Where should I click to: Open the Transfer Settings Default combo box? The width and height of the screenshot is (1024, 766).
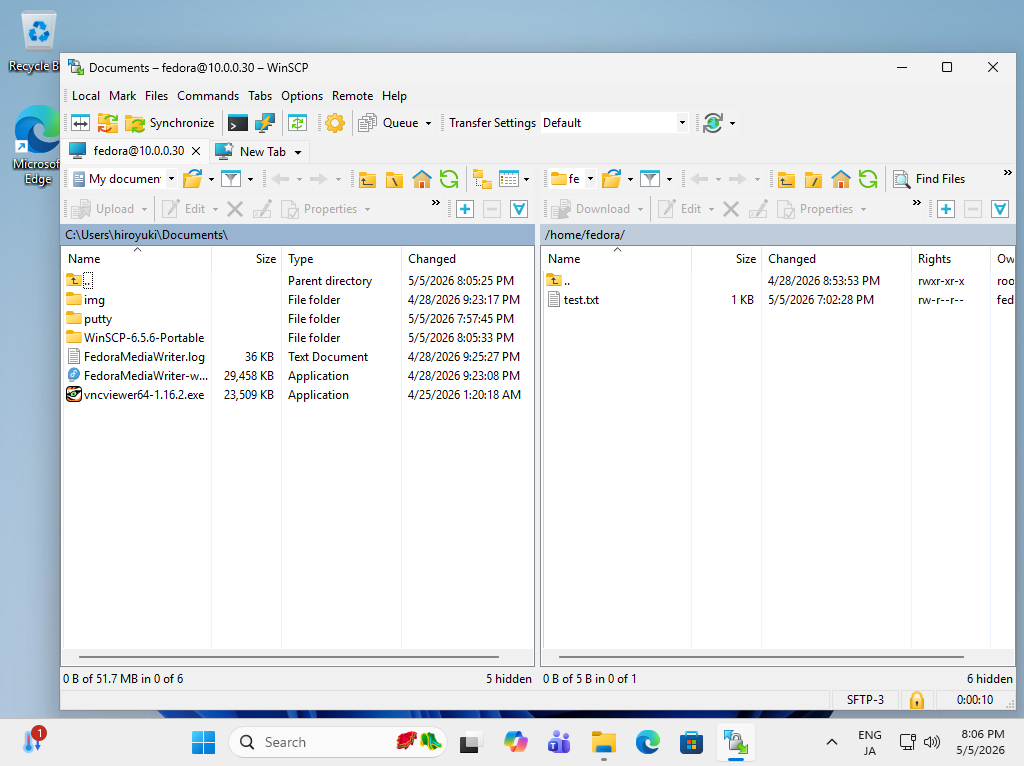tap(614, 123)
